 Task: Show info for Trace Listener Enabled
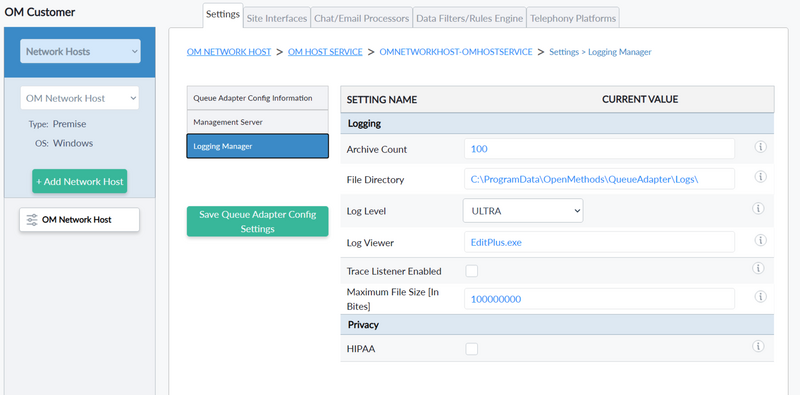coord(758,268)
